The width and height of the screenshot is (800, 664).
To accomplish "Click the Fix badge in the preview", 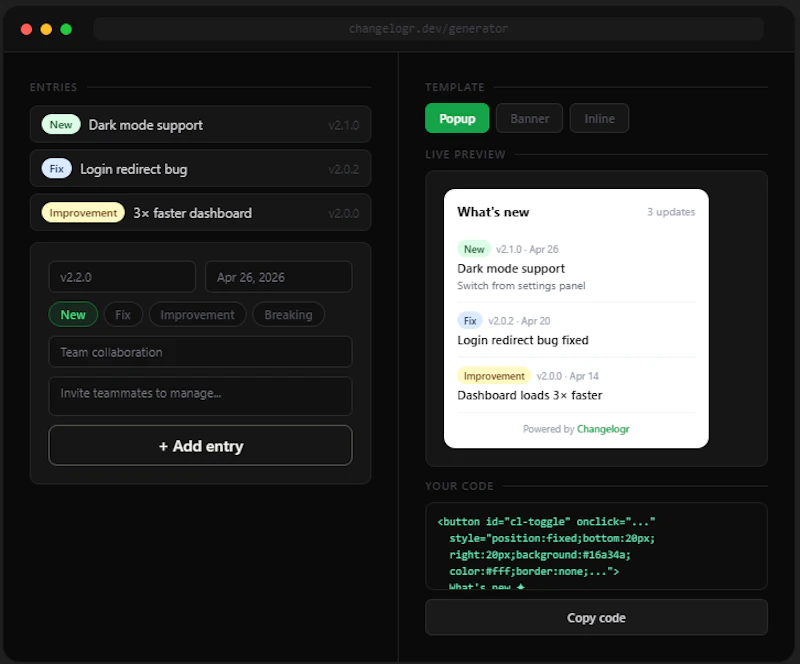I will (x=470, y=321).
